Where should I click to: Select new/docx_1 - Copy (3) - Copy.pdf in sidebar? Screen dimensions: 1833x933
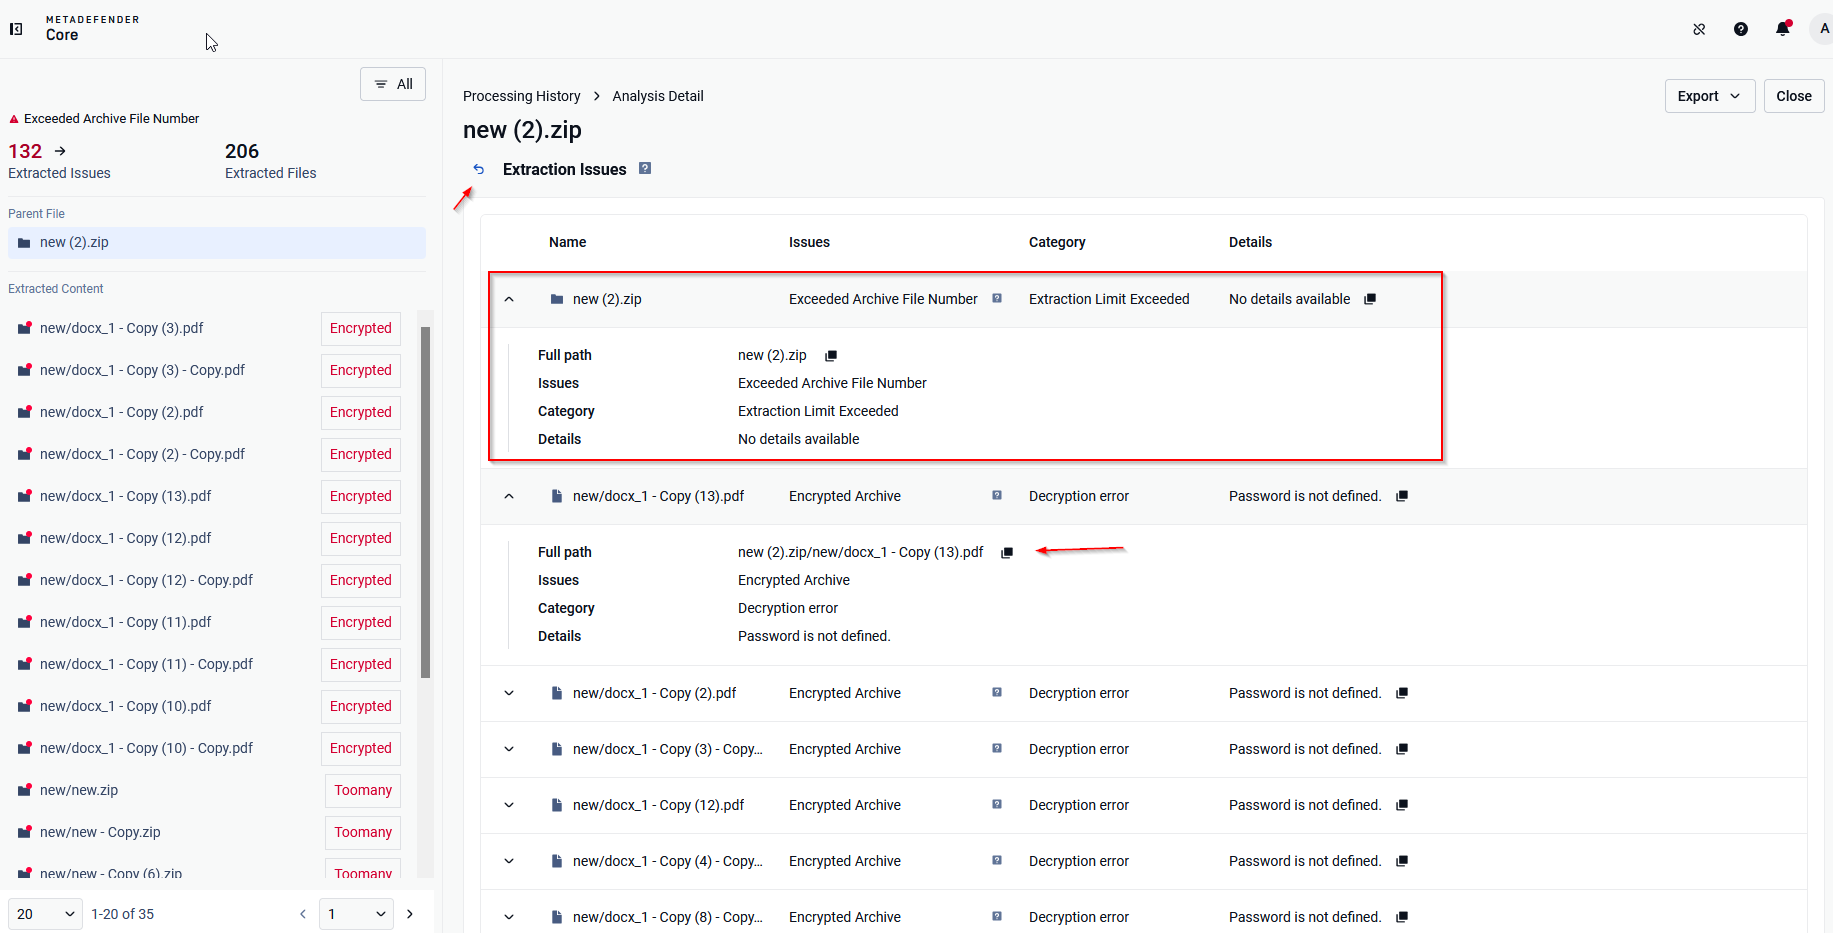[142, 370]
